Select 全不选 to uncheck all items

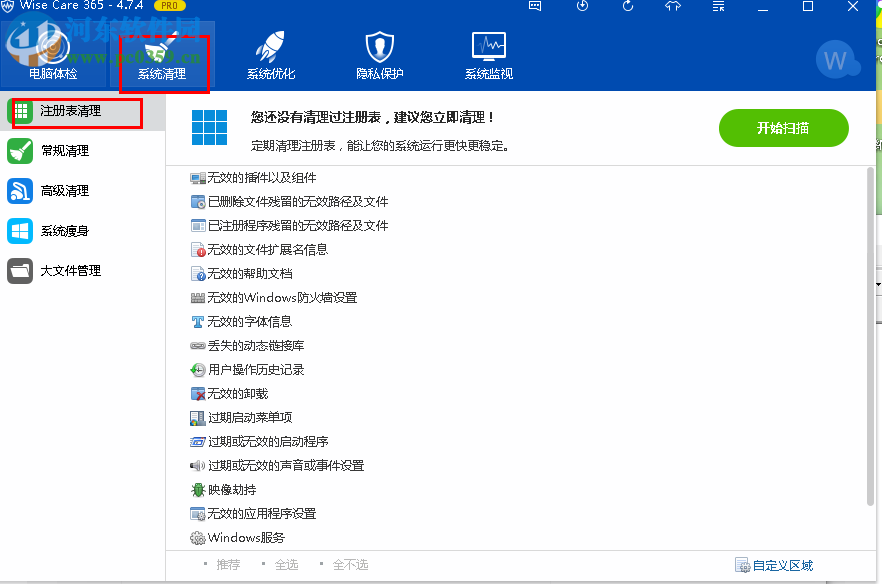click(x=350, y=564)
